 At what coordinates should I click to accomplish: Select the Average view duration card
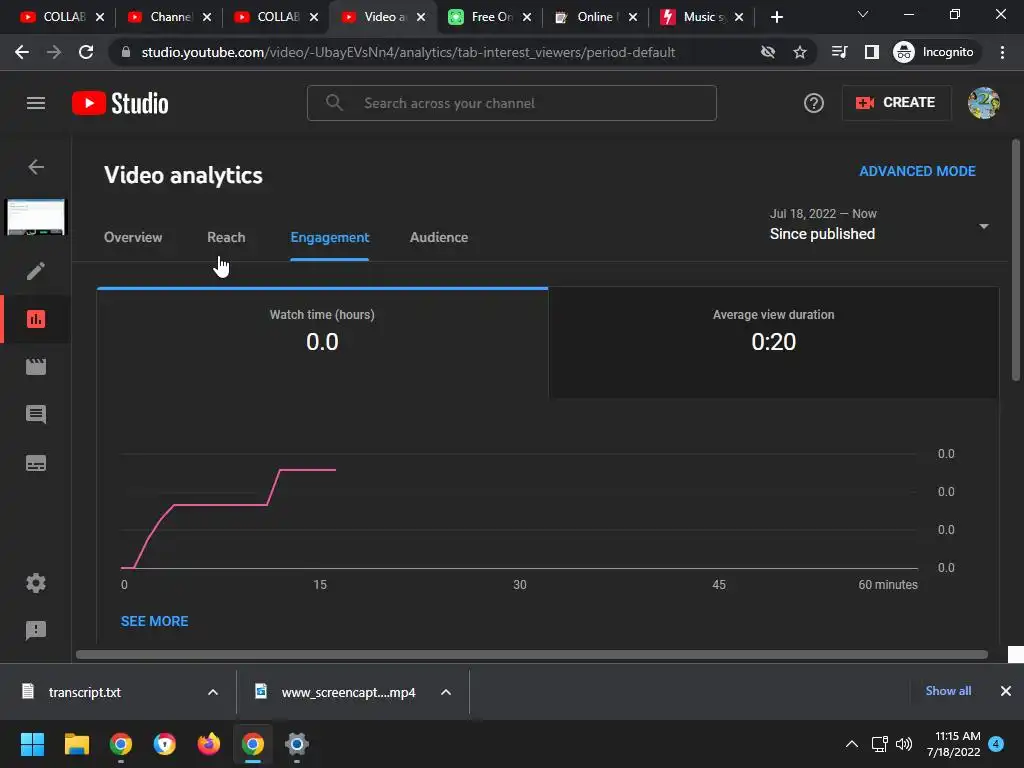pos(774,342)
